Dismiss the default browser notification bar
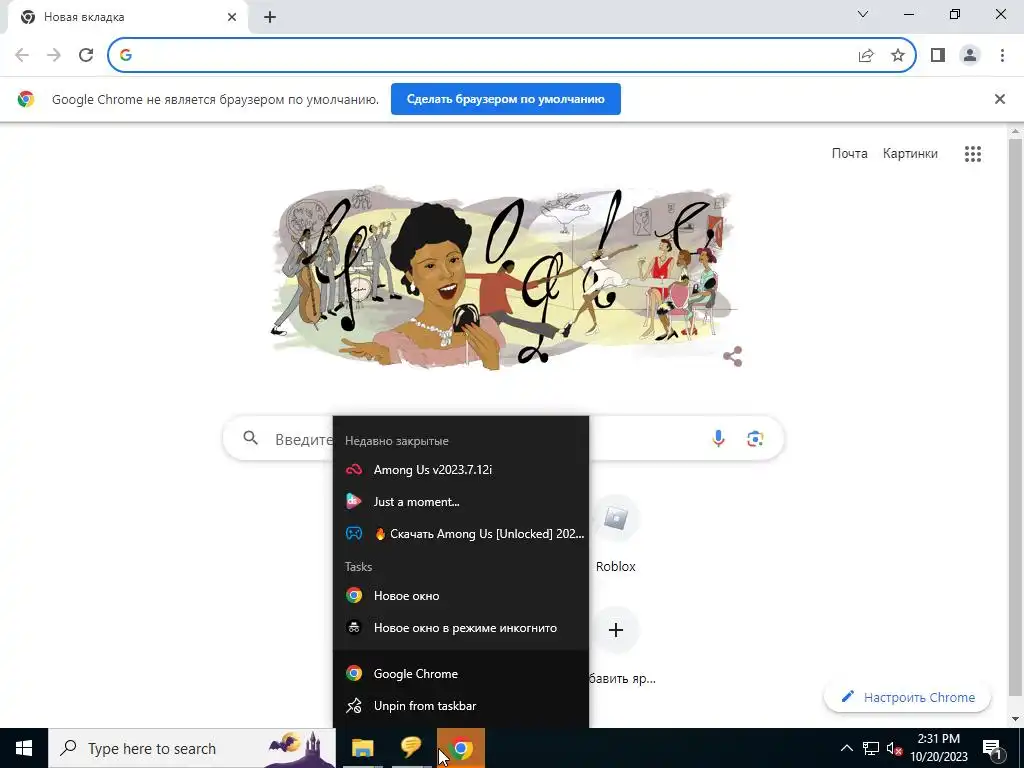This screenshot has height=768, width=1024. (1000, 99)
